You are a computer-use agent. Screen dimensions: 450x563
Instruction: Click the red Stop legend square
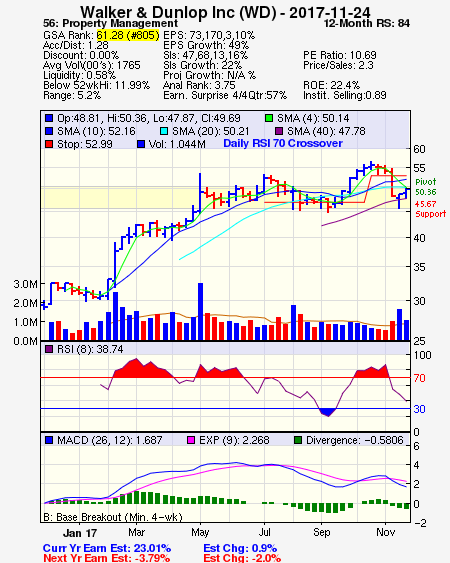click(x=49, y=144)
